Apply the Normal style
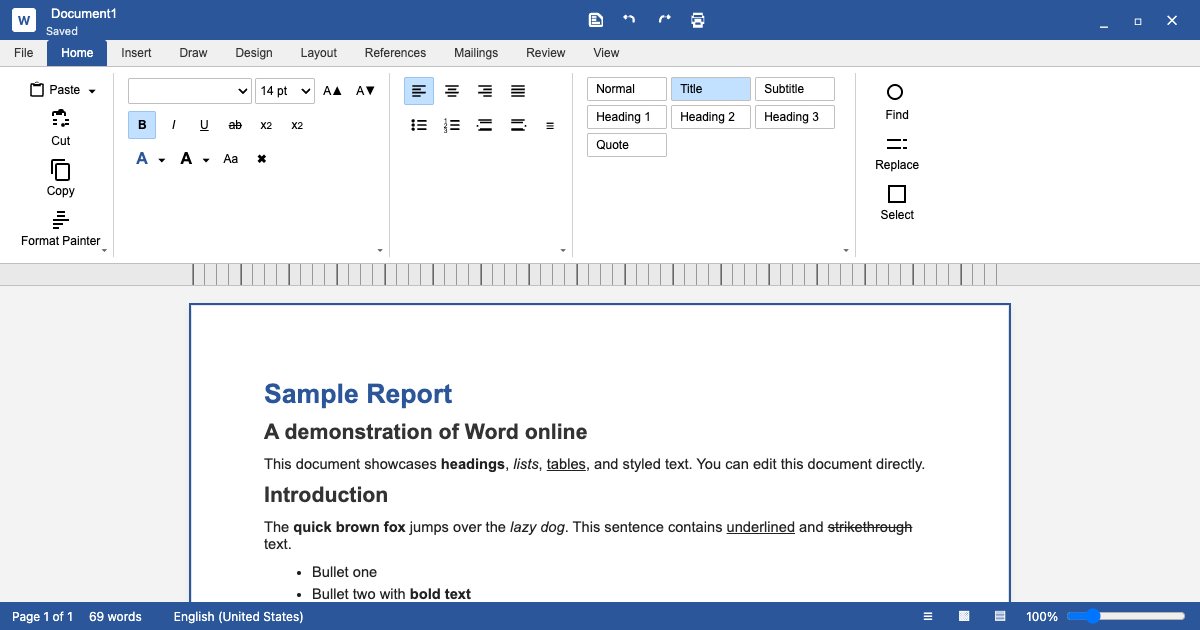 pos(627,89)
